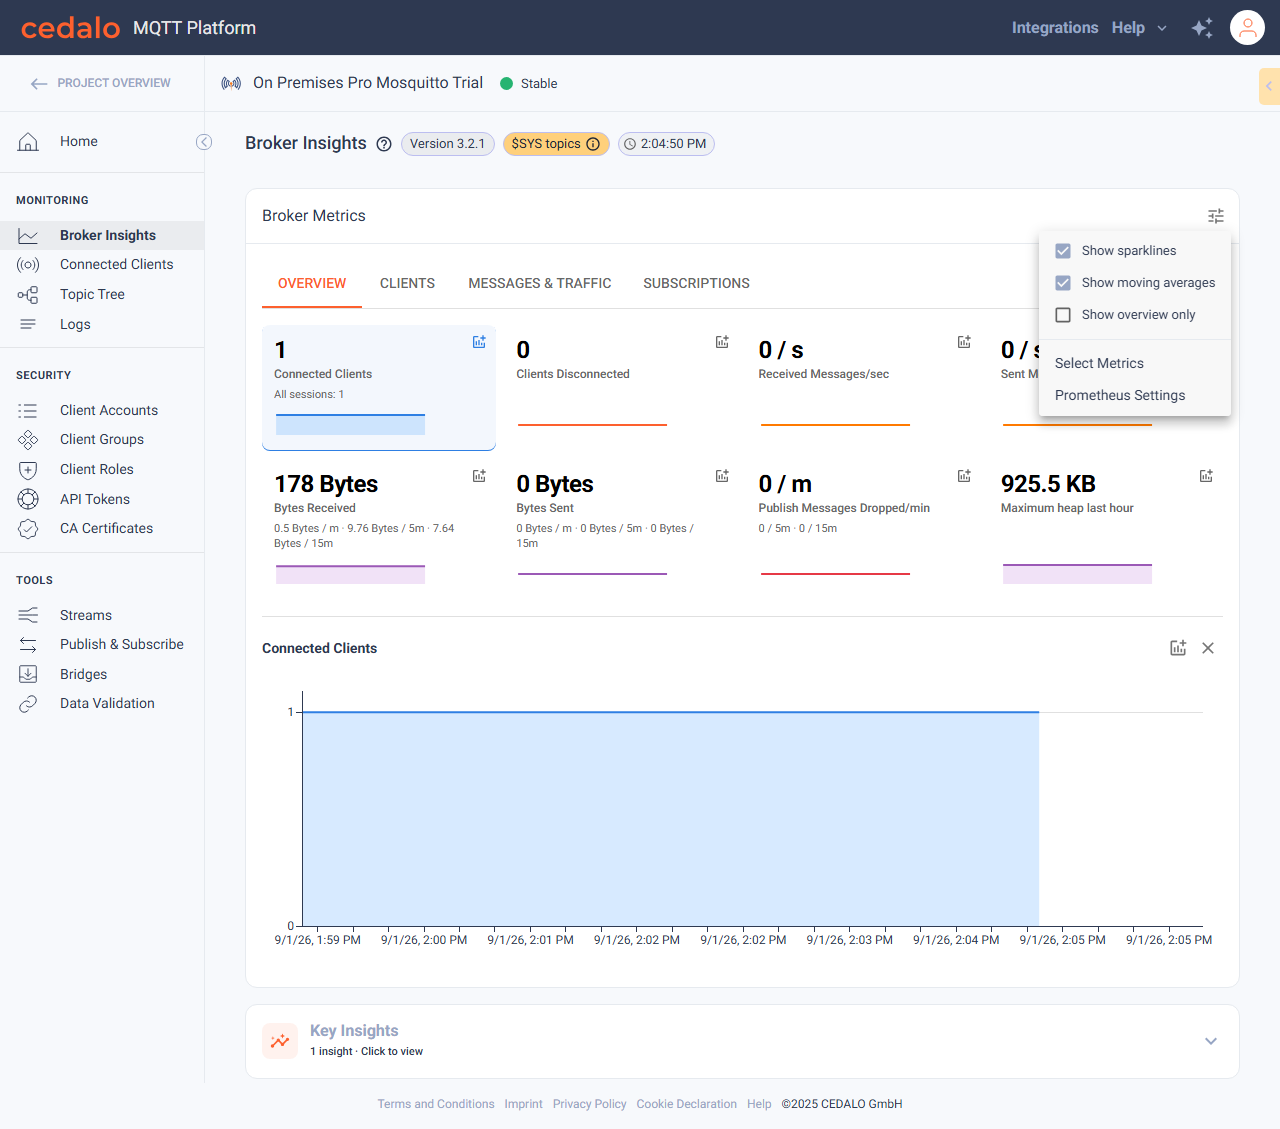1280x1129 pixels.
Task: Click the add chart icon beside the close icon
Action: (1178, 648)
